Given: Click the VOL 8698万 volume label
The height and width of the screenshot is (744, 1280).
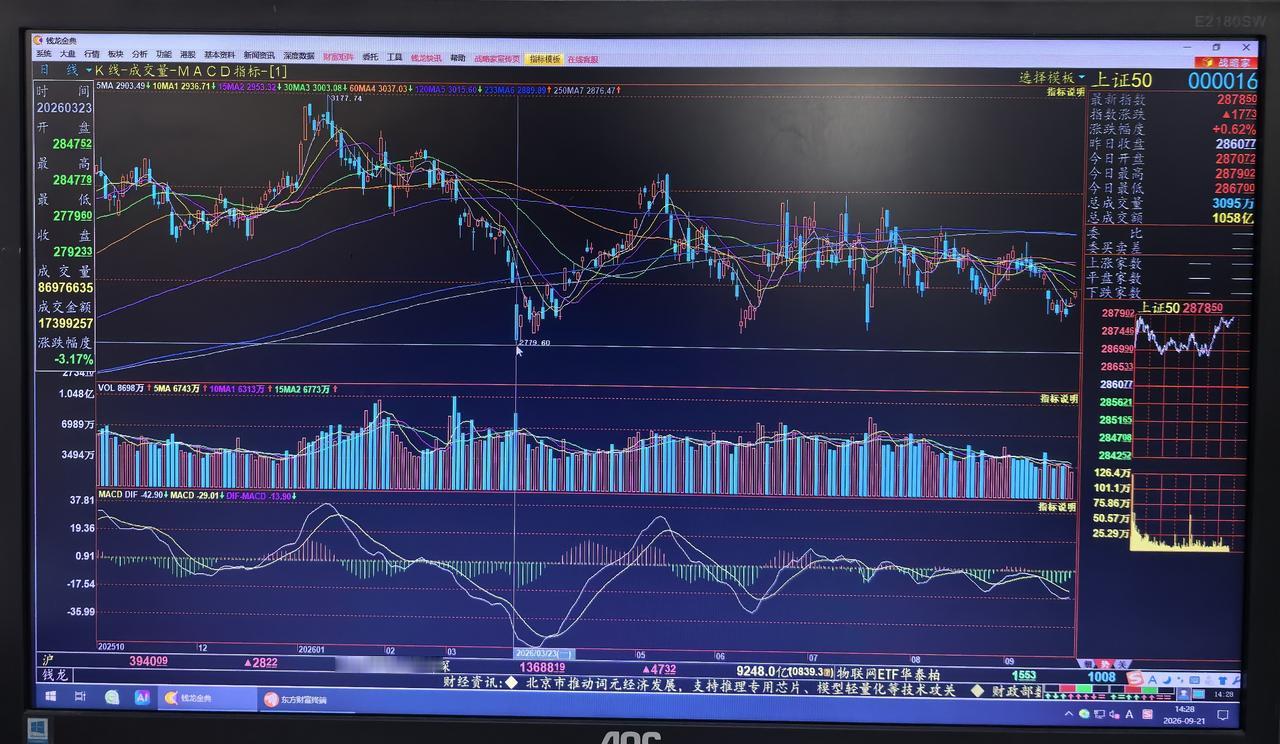Looking at the screenshot, I should click(120, 388).
